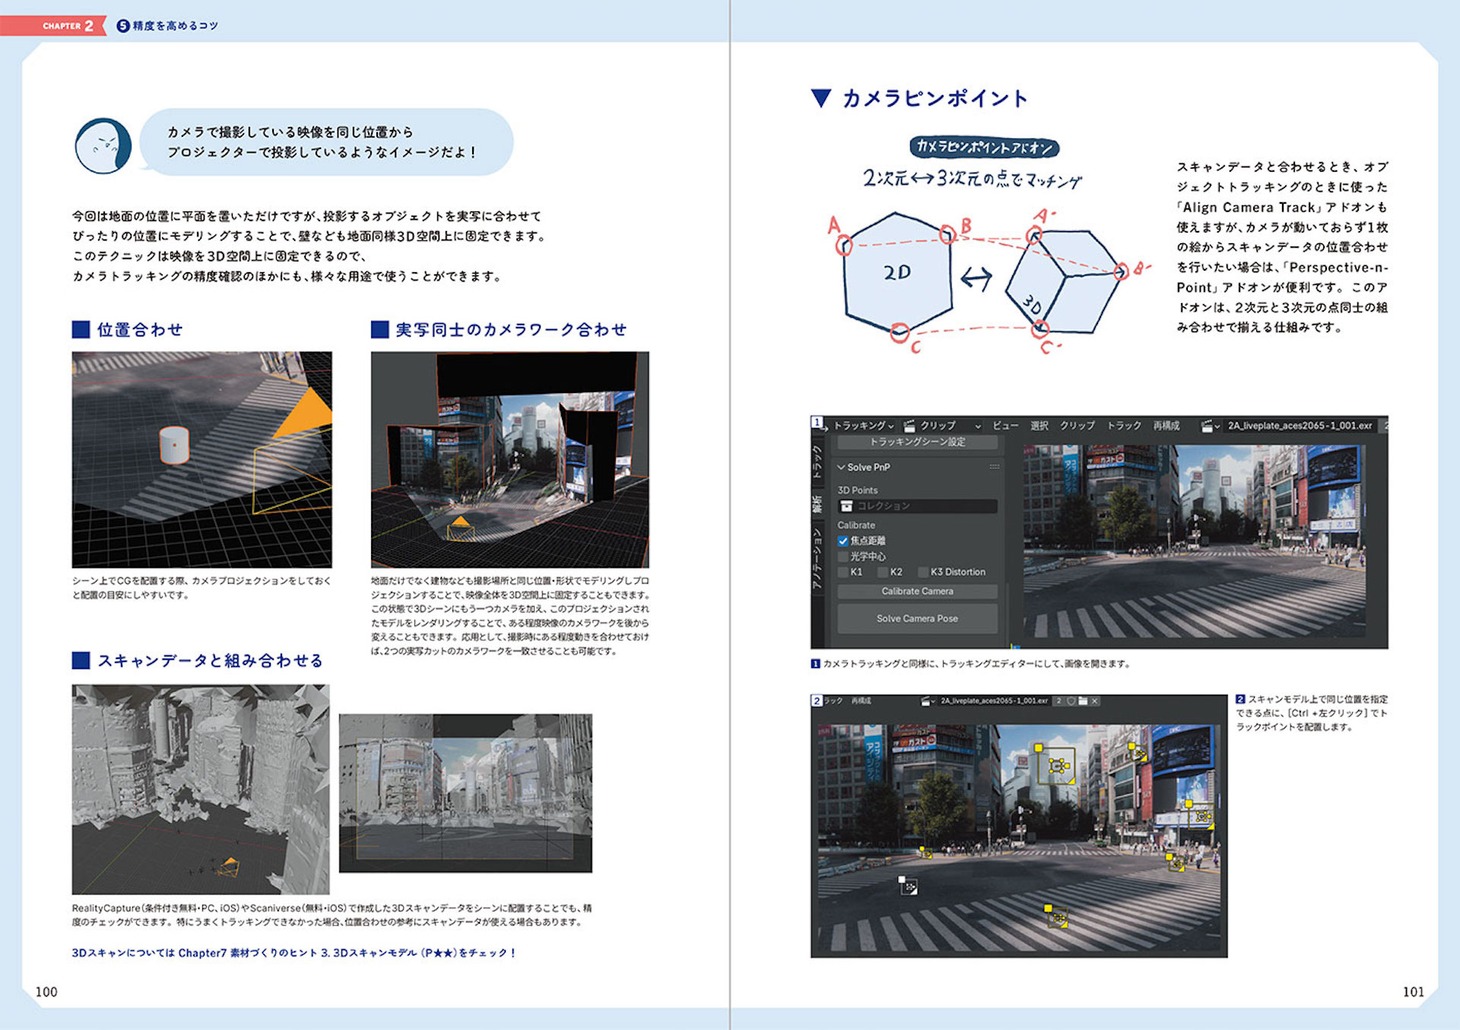Click the clip browse icon beside the 2A_liveplate filename in the top editor
The image size is (1460, 1030).
[1210, 426]
